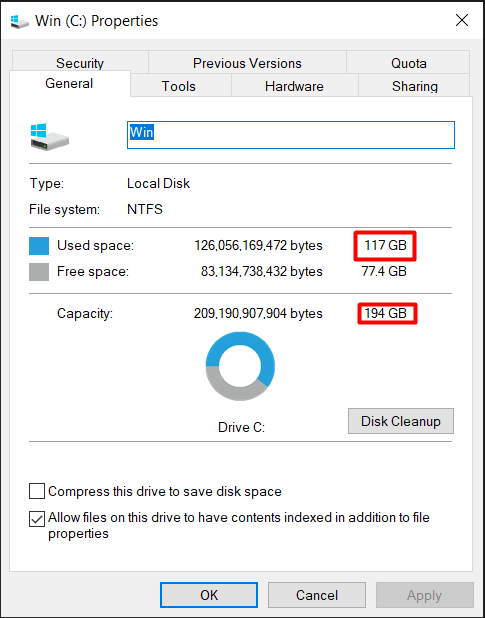This screenshot has height=618, width=485.
Task: Switch to the Security tab
Action: (x=80, y=63)
